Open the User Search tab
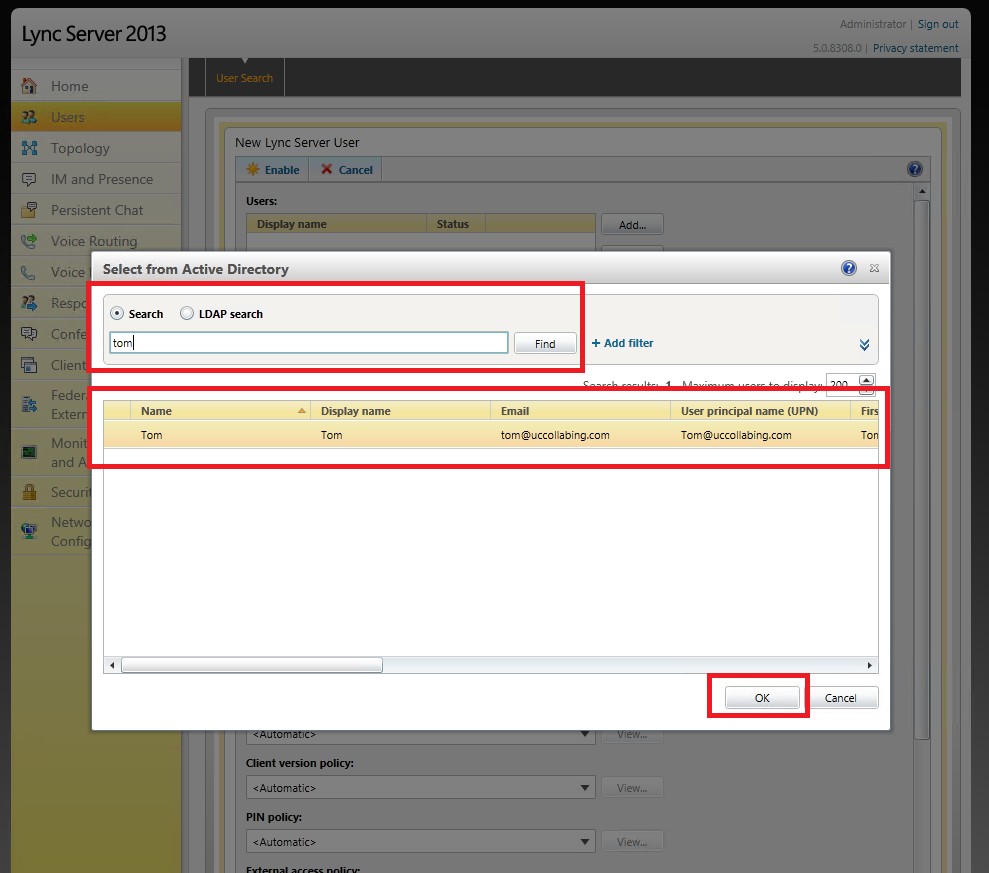989x873 pixels. click(245, 78)
